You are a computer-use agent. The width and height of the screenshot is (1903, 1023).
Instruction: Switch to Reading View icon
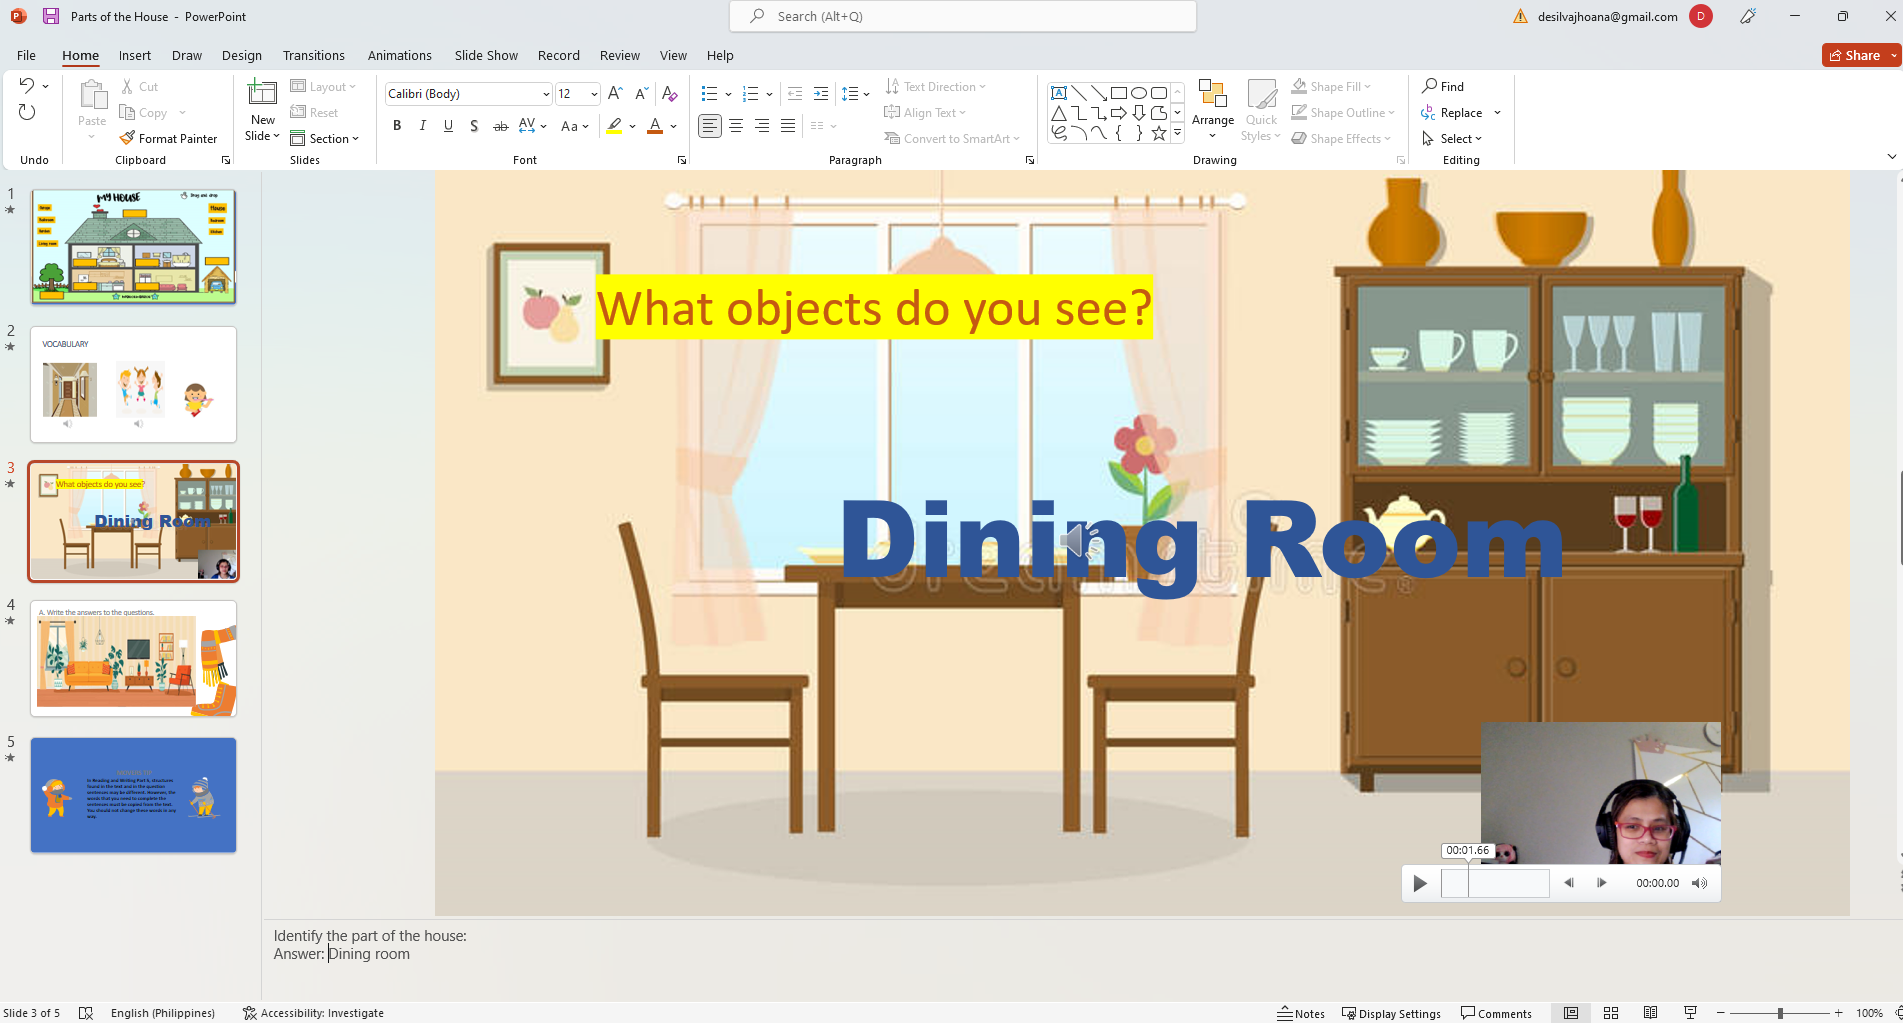pyautogui.click(x=1651, y=1013)
